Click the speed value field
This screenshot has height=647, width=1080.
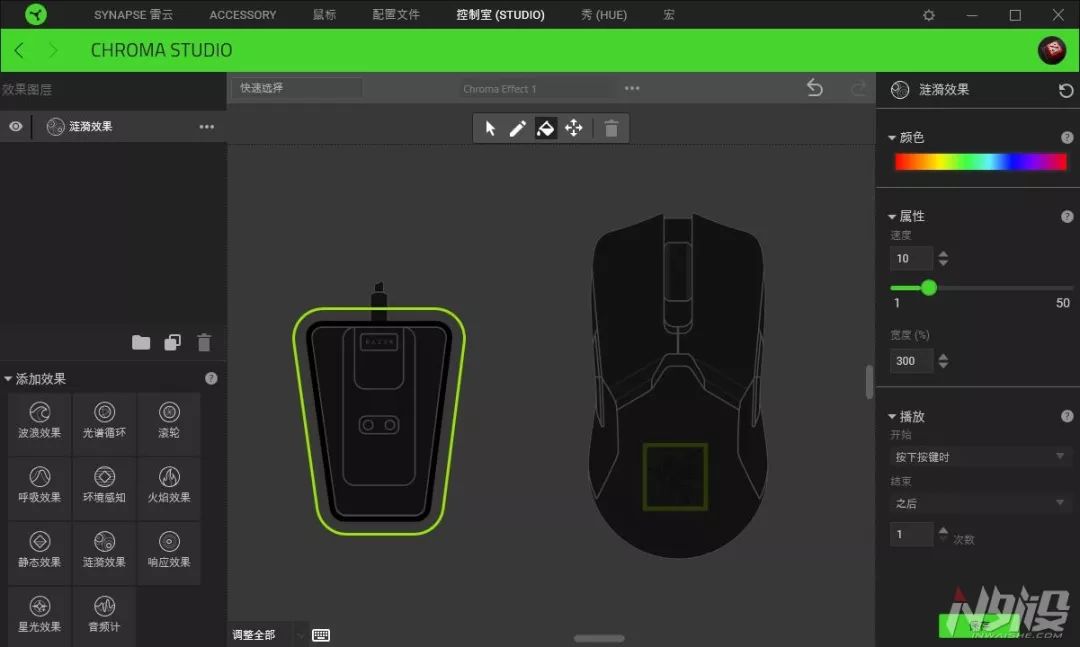point(911,258)
